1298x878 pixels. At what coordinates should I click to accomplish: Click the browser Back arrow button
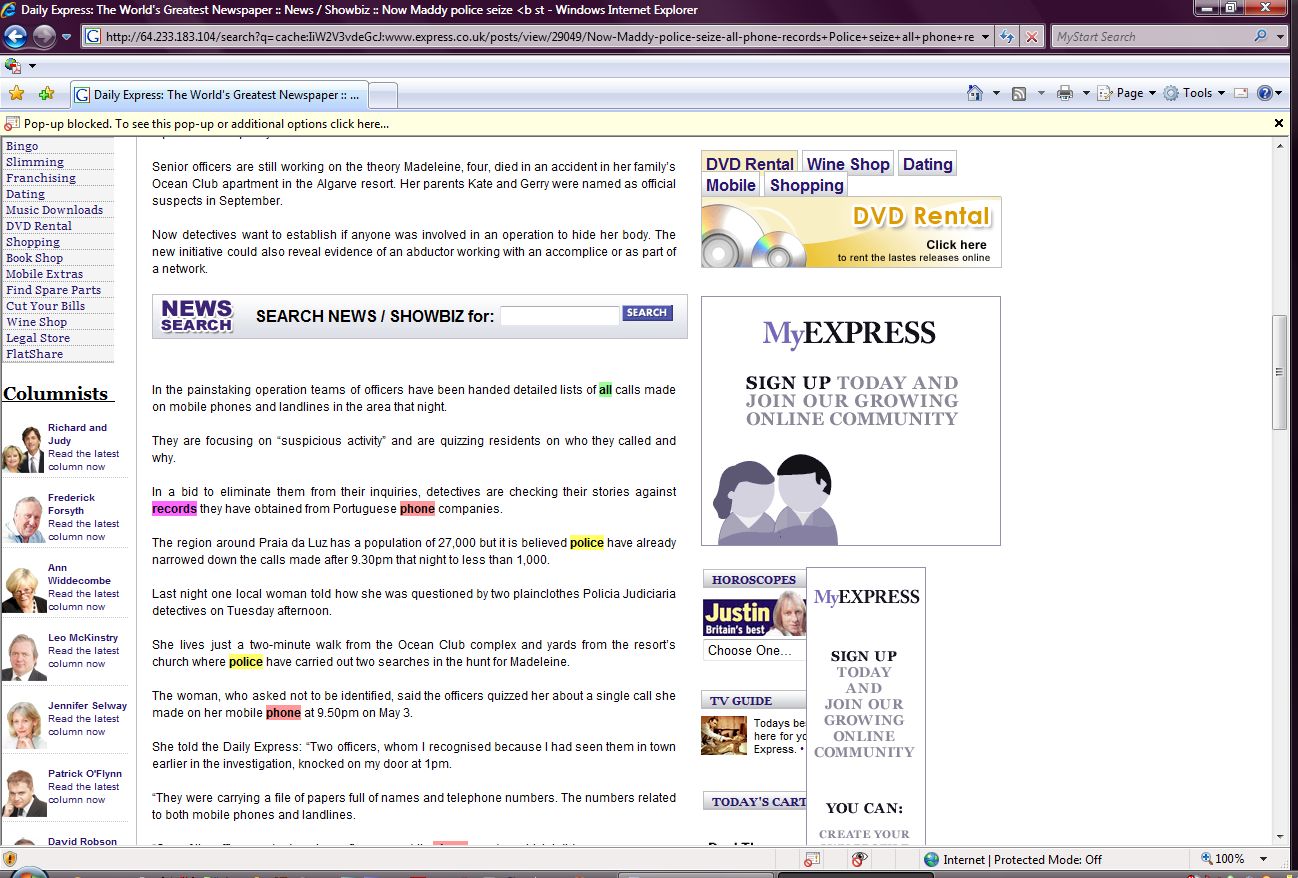pyautogui.click(x=16, y=37)
